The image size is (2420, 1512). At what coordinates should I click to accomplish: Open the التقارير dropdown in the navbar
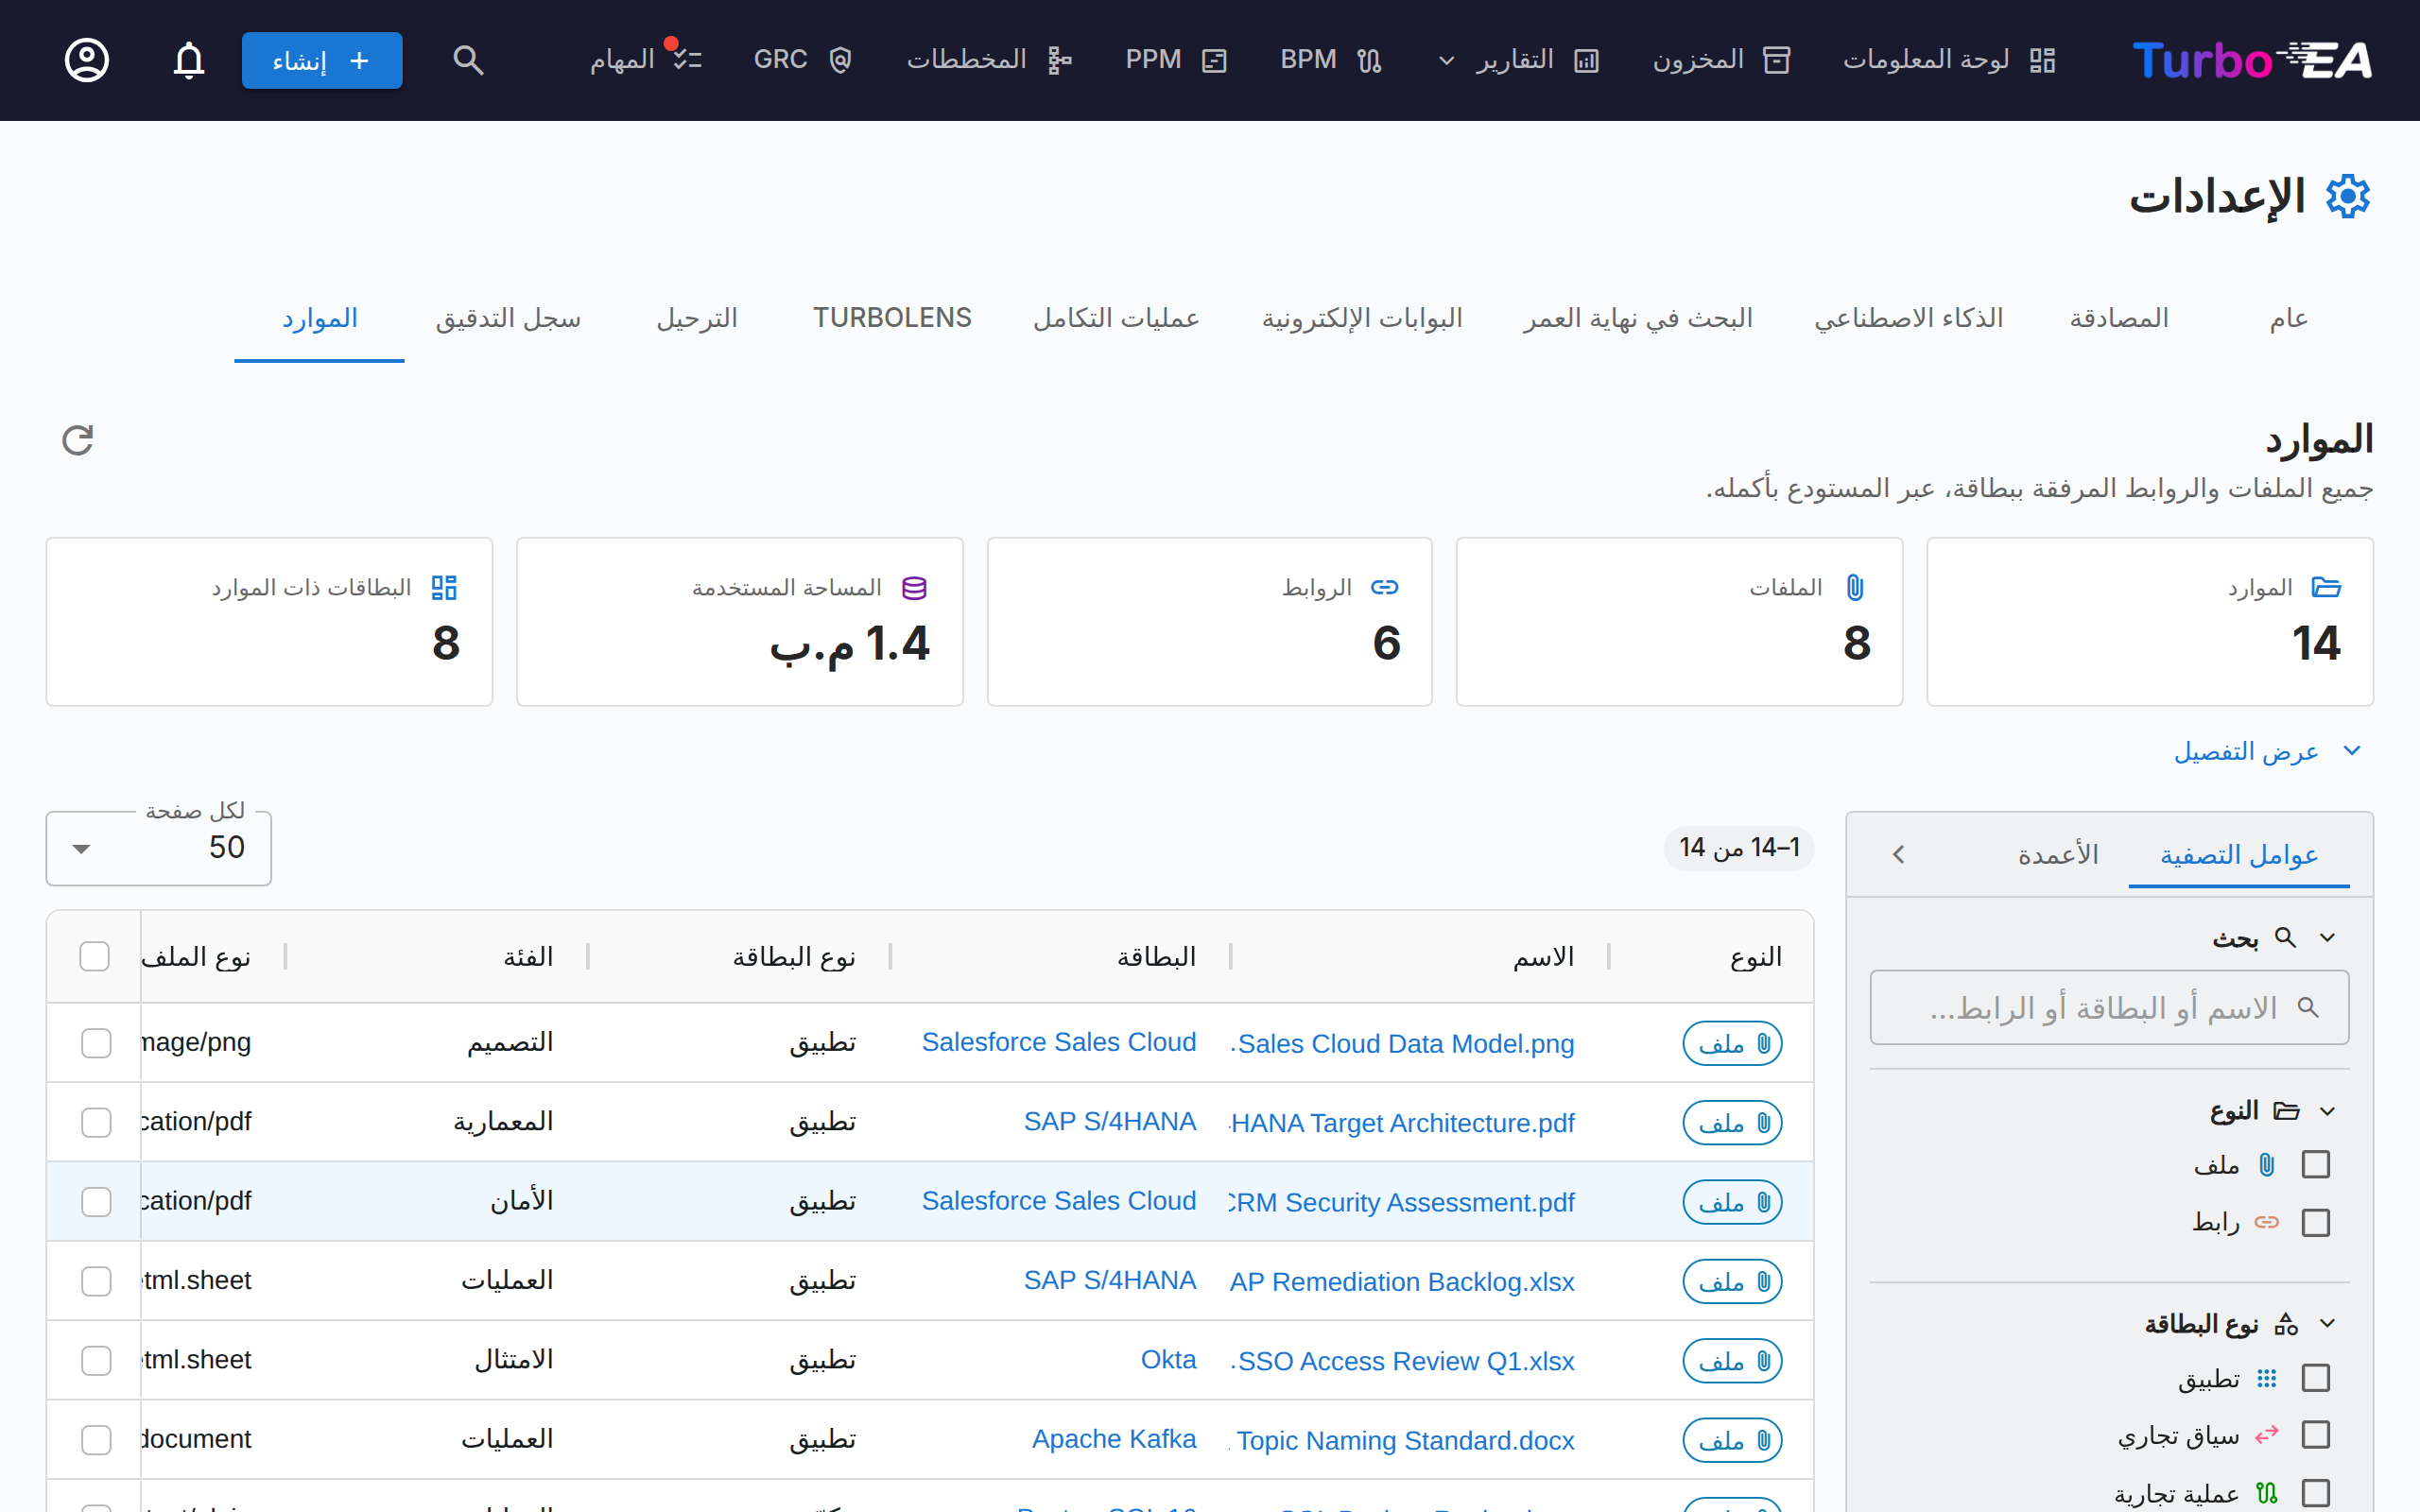point(1518,60)
